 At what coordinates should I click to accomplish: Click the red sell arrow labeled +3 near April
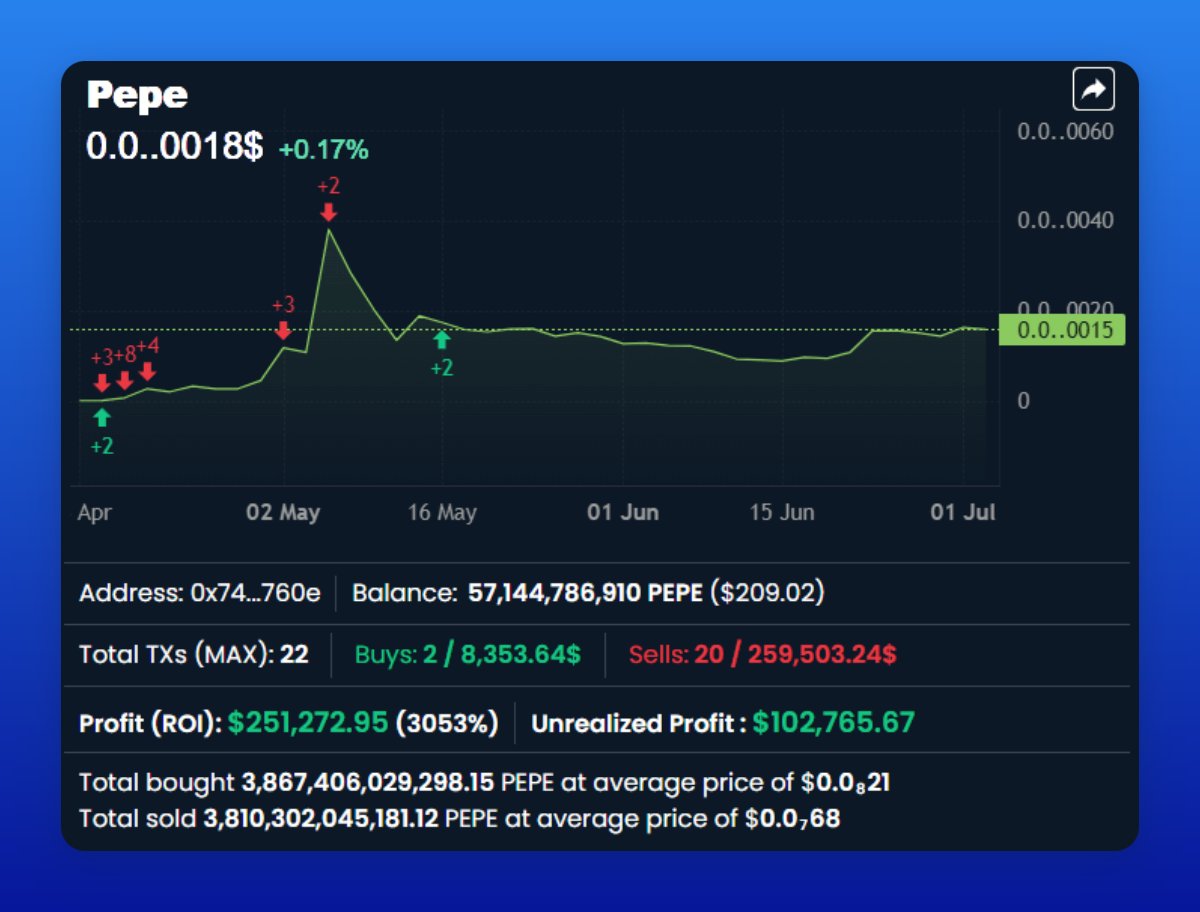pyautogui.click(x=102, y=383)
